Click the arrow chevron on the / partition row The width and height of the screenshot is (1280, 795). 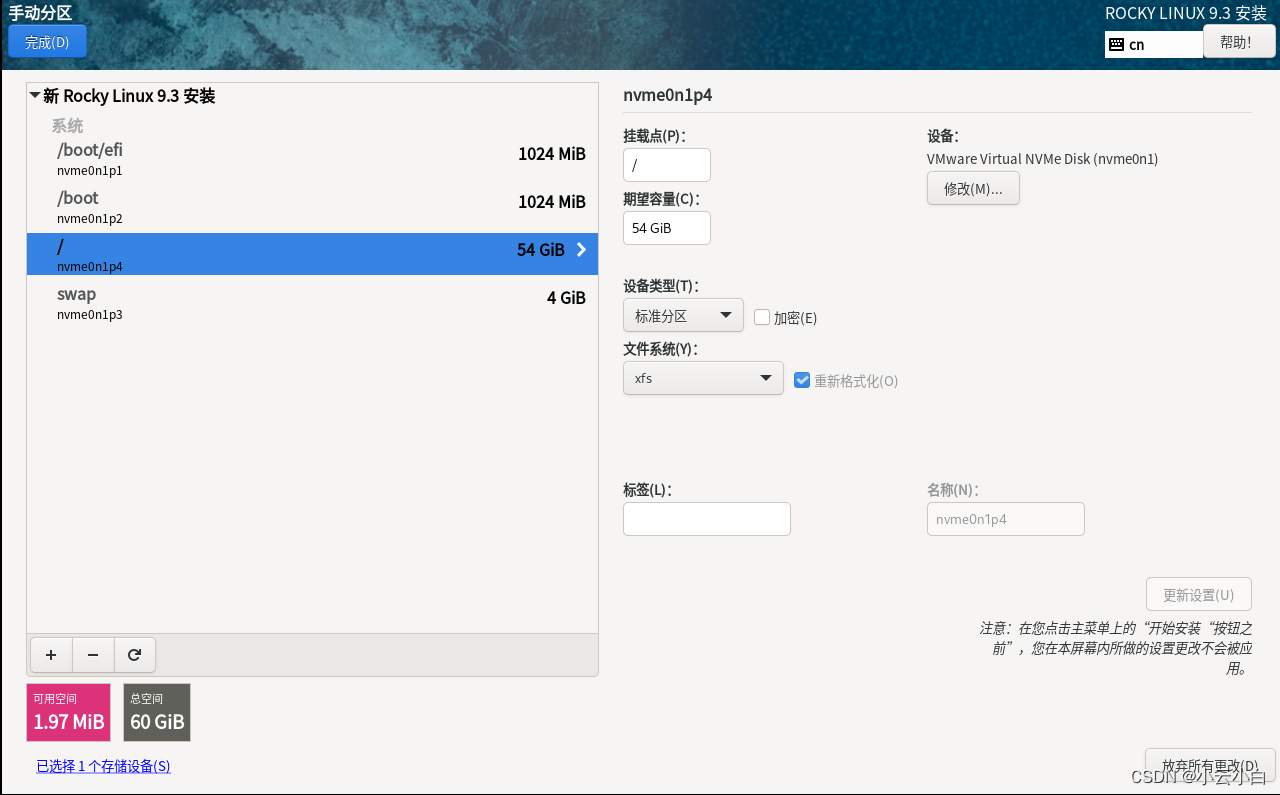tap(581, 250)
